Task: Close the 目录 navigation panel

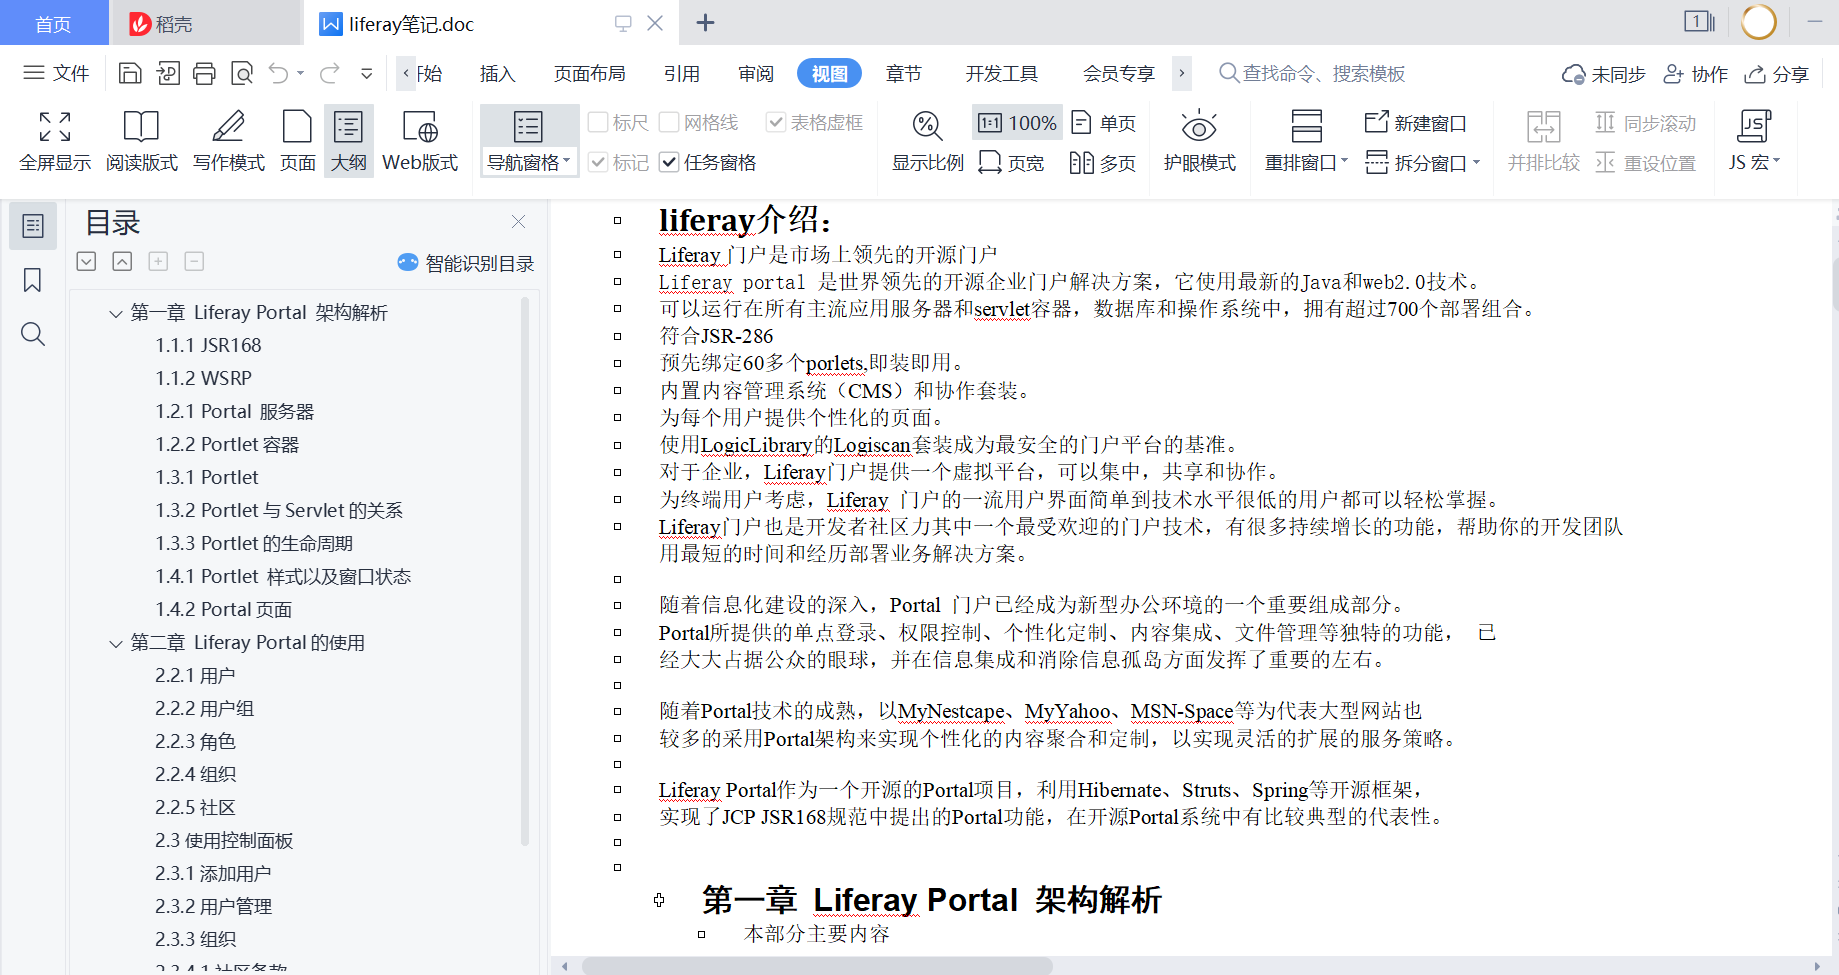Action: point(518,221)
